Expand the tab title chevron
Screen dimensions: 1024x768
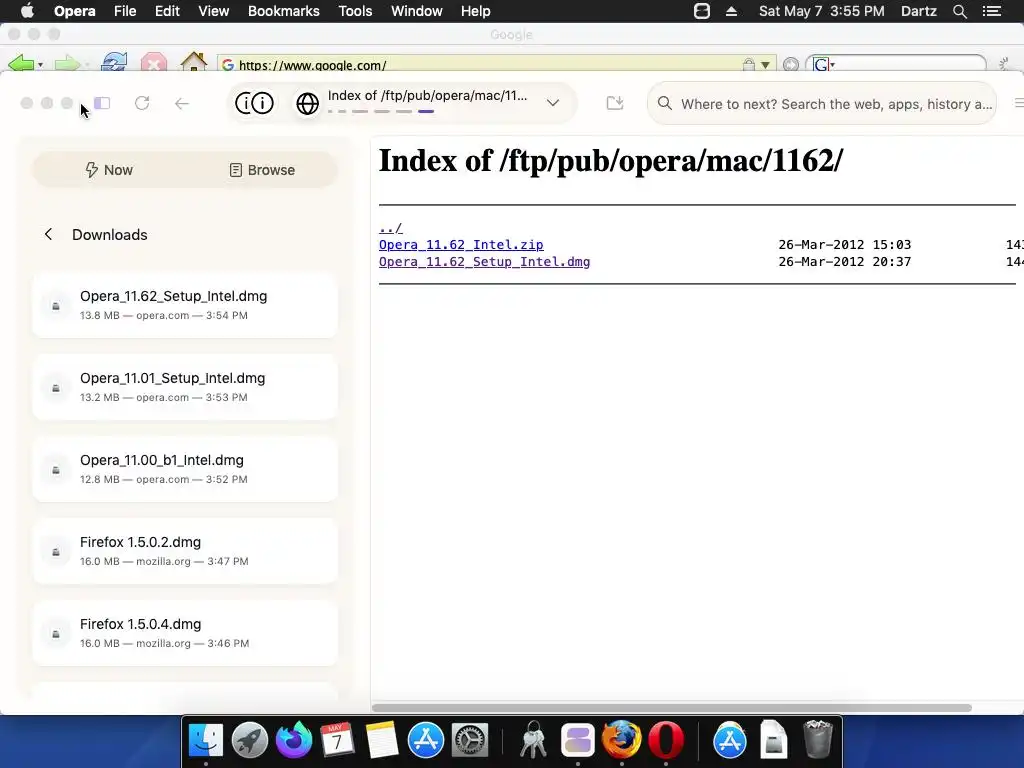(x=552, y=103)
